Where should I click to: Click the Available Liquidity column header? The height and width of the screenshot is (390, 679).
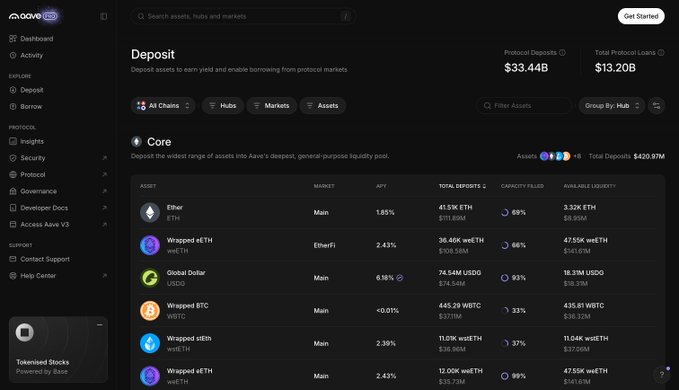[589, 186]
